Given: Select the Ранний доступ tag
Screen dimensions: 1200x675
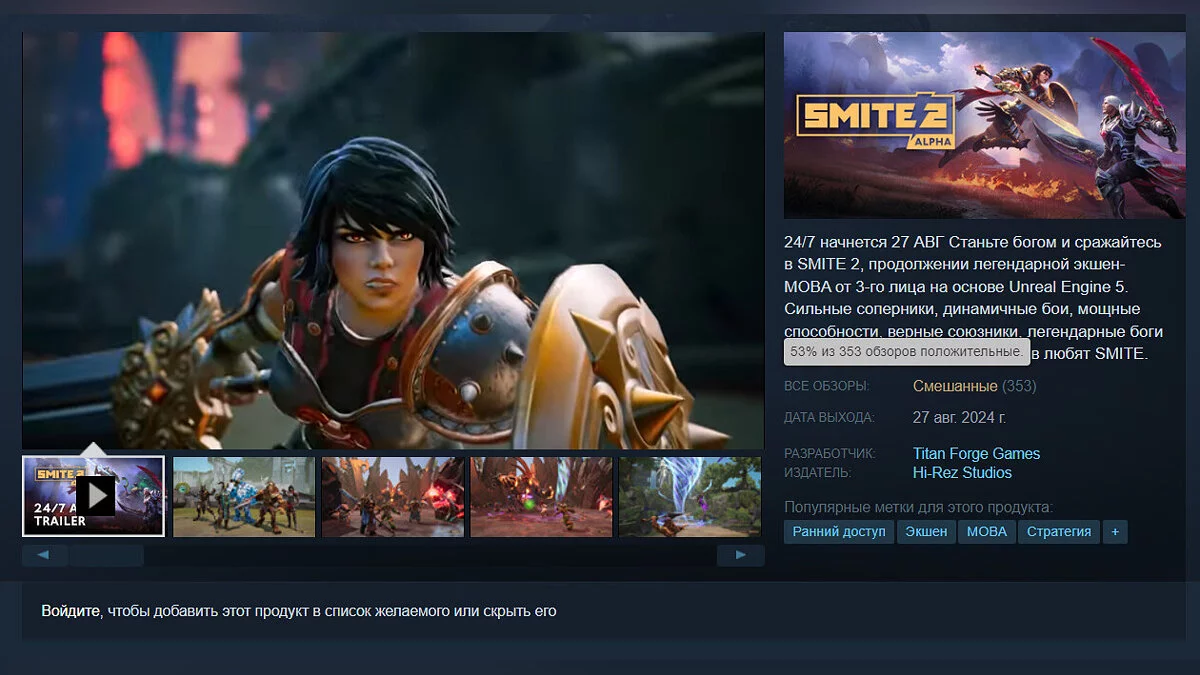Looking at the screenshot, I should [x=839, y=532].
